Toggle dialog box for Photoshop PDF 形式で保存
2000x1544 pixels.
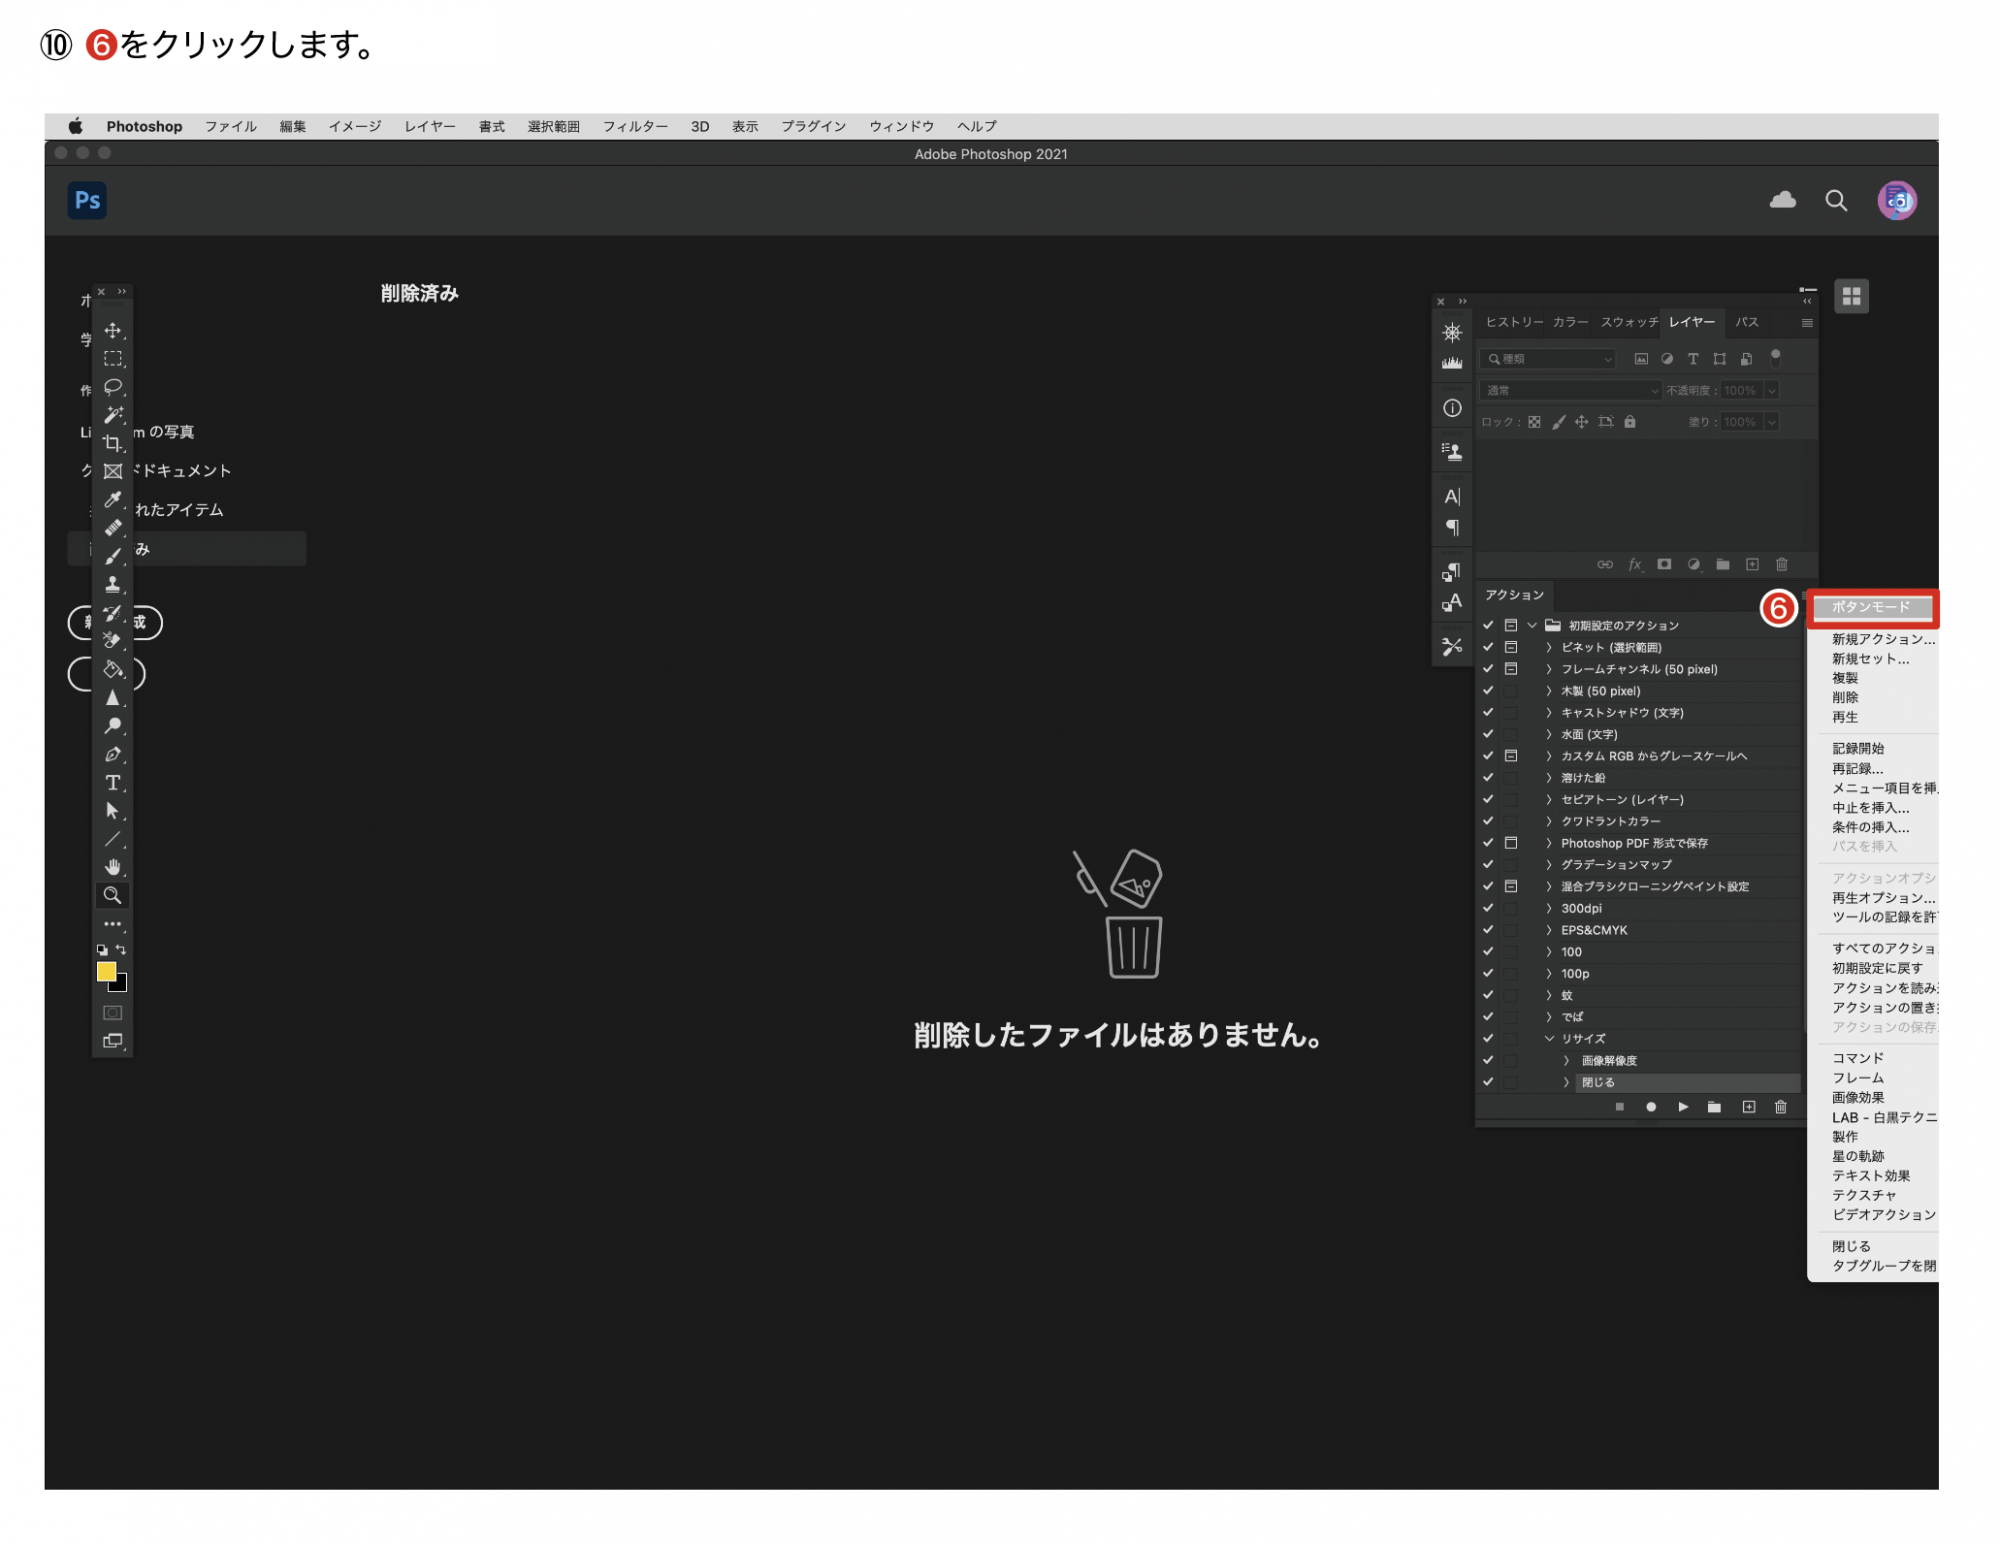(1511, 843)
